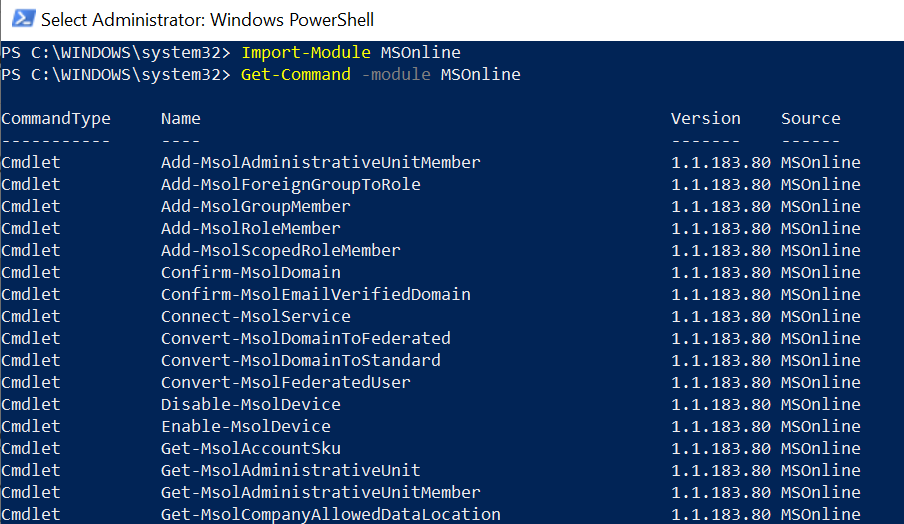Screen dimensions: 904x524
Task: Click the Import-Module command text
Action: click(306, 52)
